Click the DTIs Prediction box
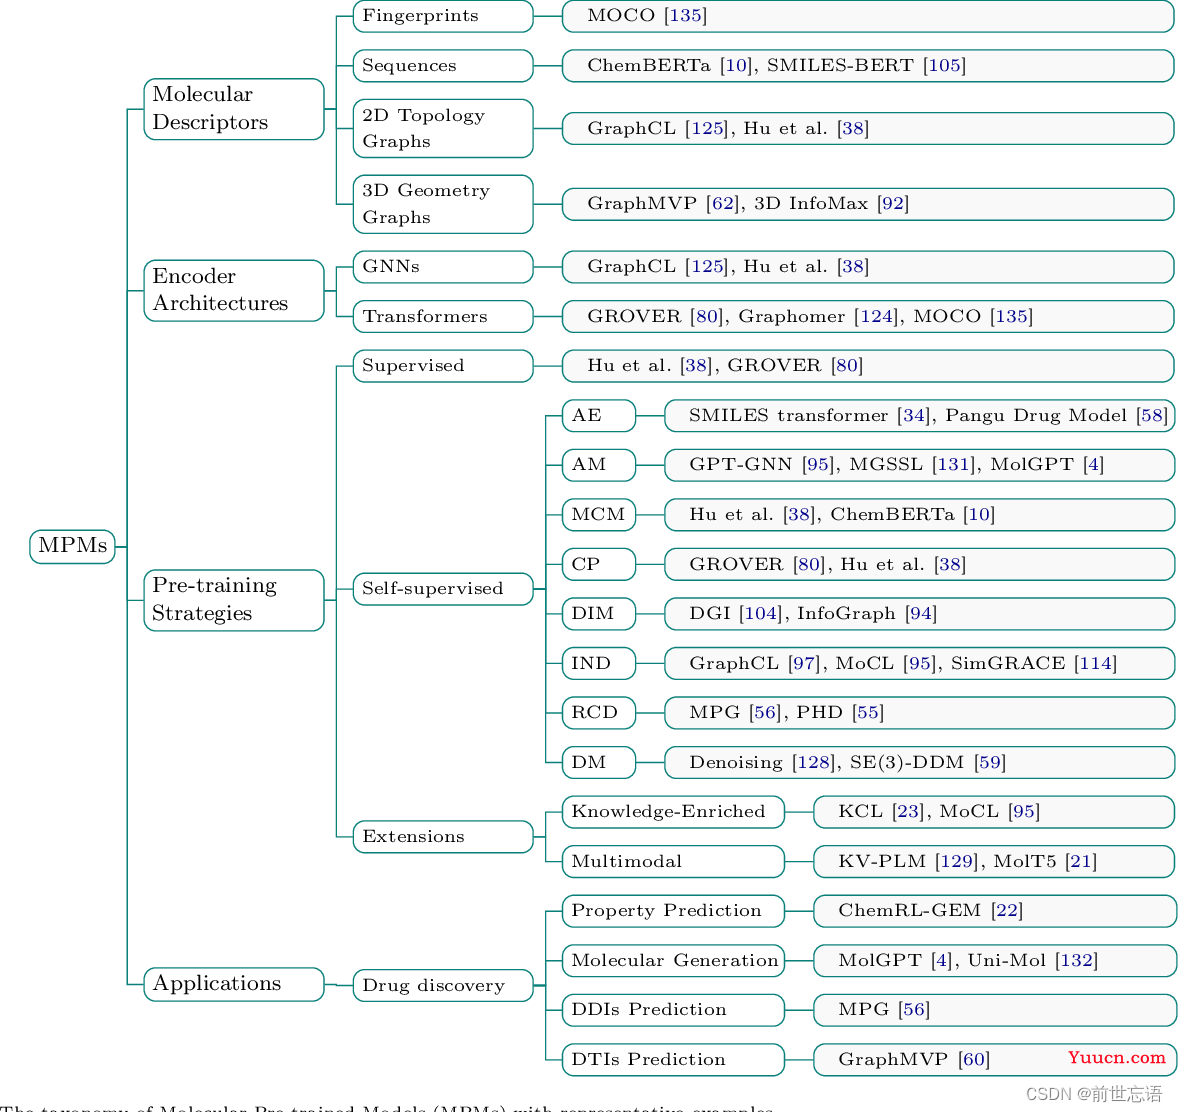This screenshot has height=1112, width=1178. point(673,1059)
